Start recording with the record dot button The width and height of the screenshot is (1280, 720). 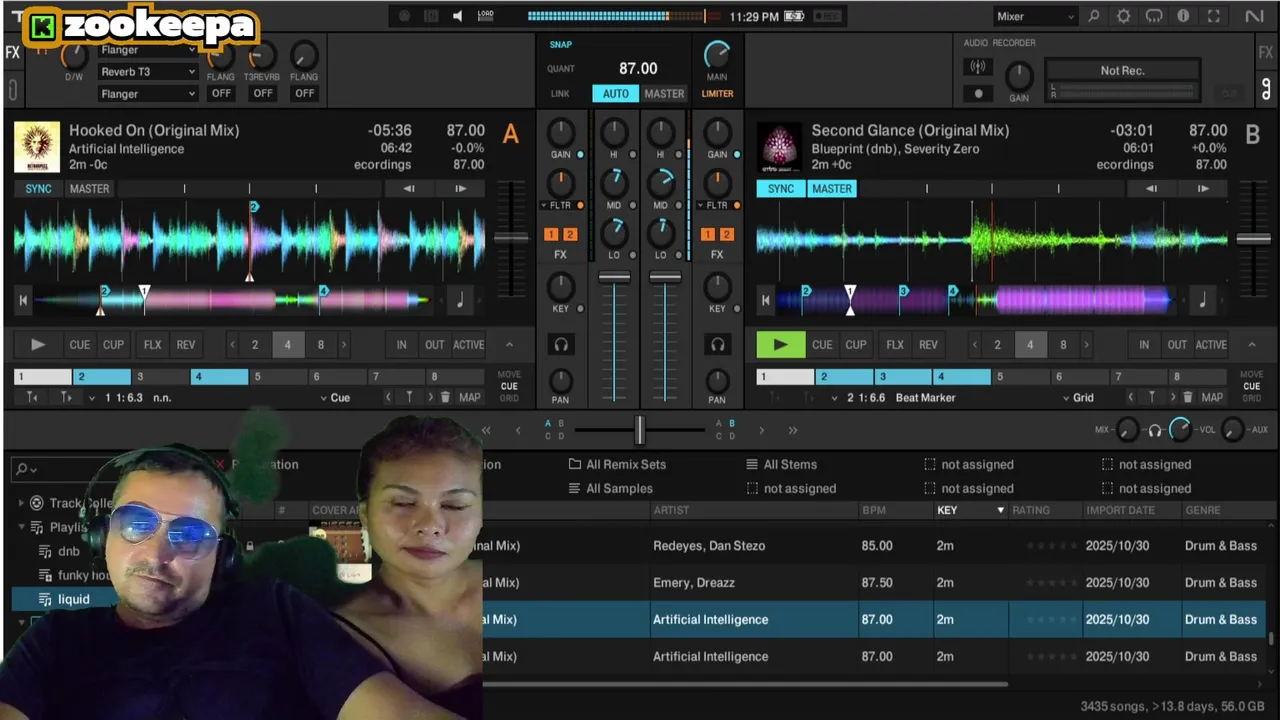pyautogui.click(x=978, y=93)
